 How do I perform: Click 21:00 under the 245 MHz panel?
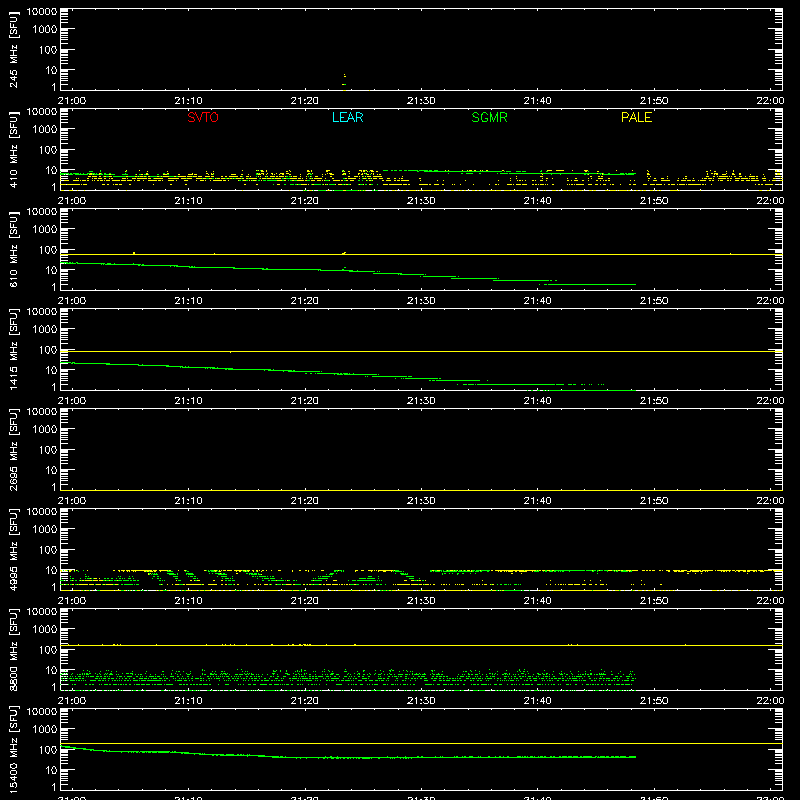72,101
